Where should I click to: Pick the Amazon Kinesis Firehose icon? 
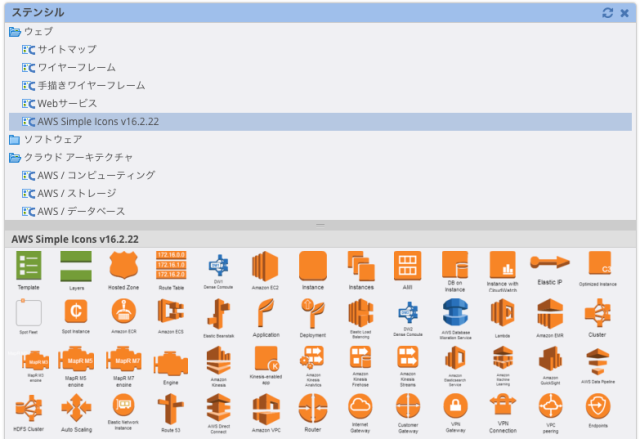(360, 357)
